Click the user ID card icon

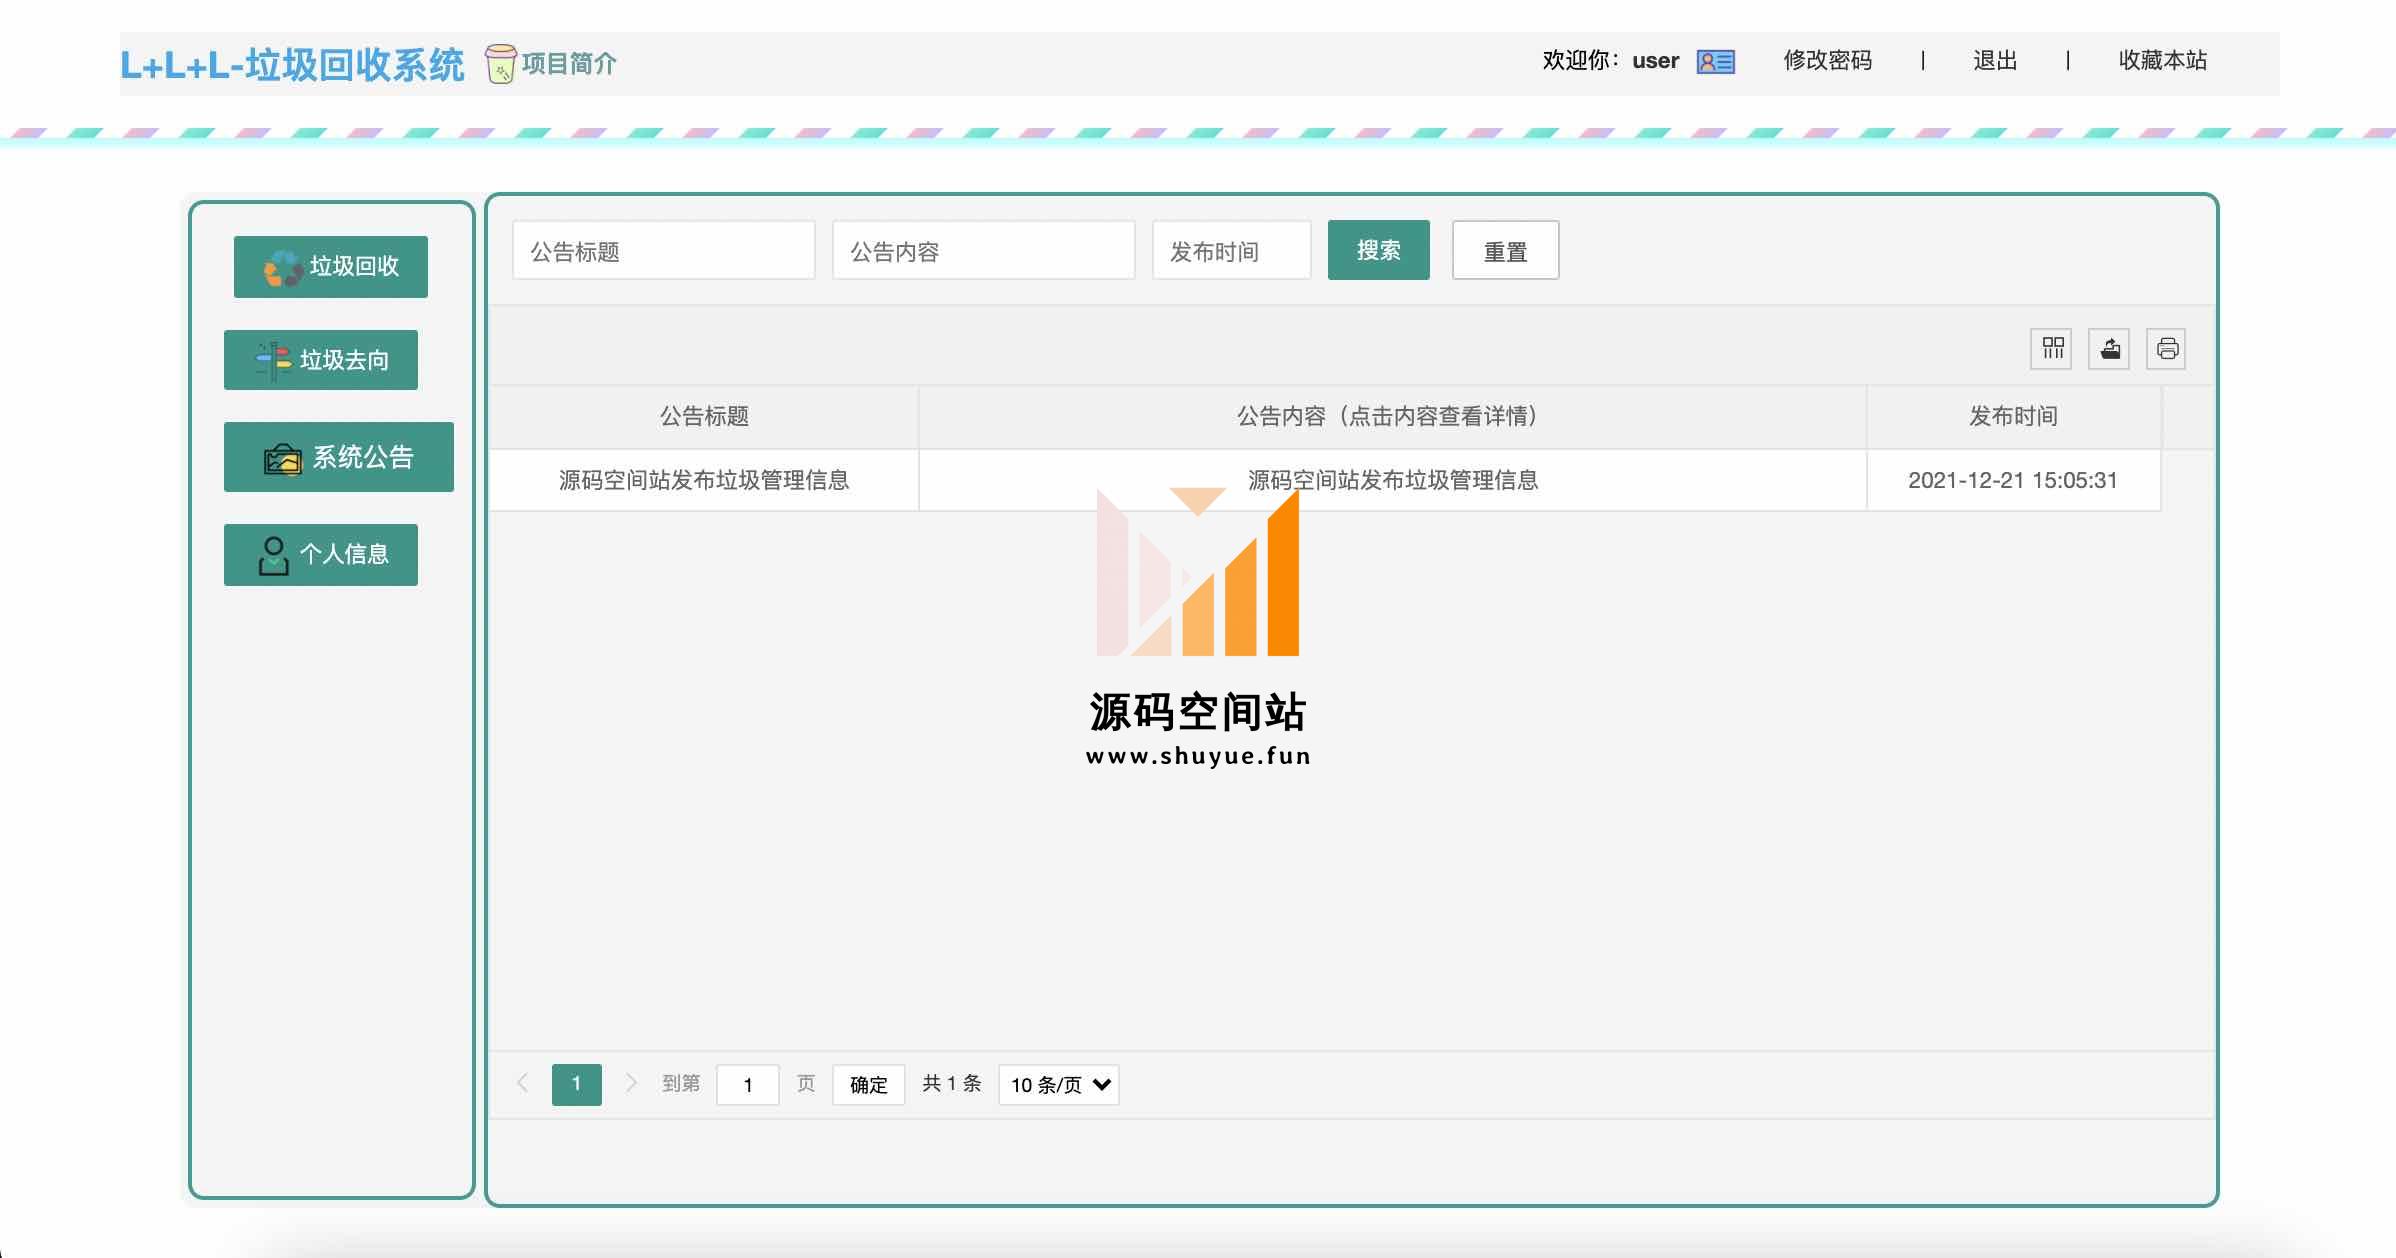coord(1716,62)
